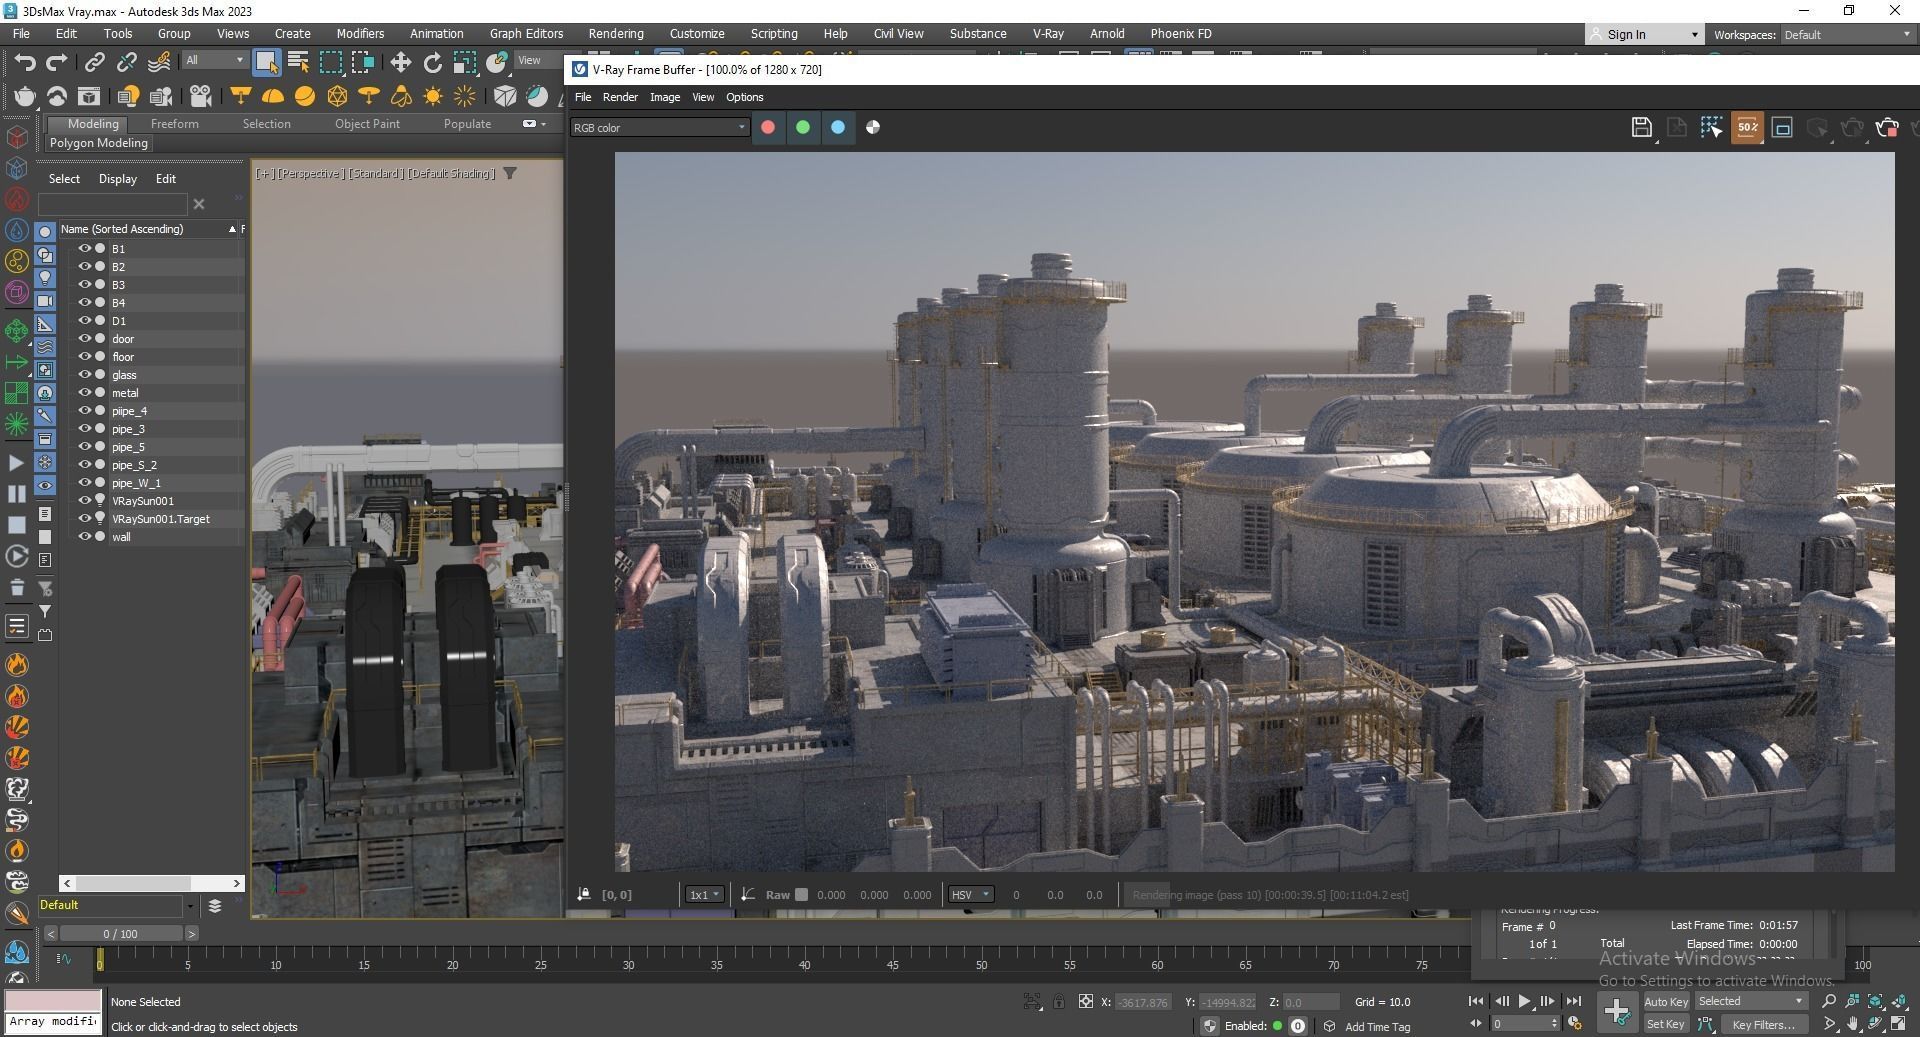
Task: Open the RGB color channel dropdown
Action: click(x=659, y=127)
